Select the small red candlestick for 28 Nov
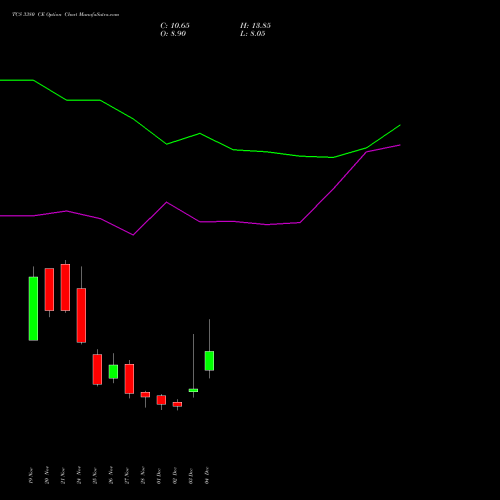Image resolution: width=500 pixels, height=500 pixels. (145, 395)
